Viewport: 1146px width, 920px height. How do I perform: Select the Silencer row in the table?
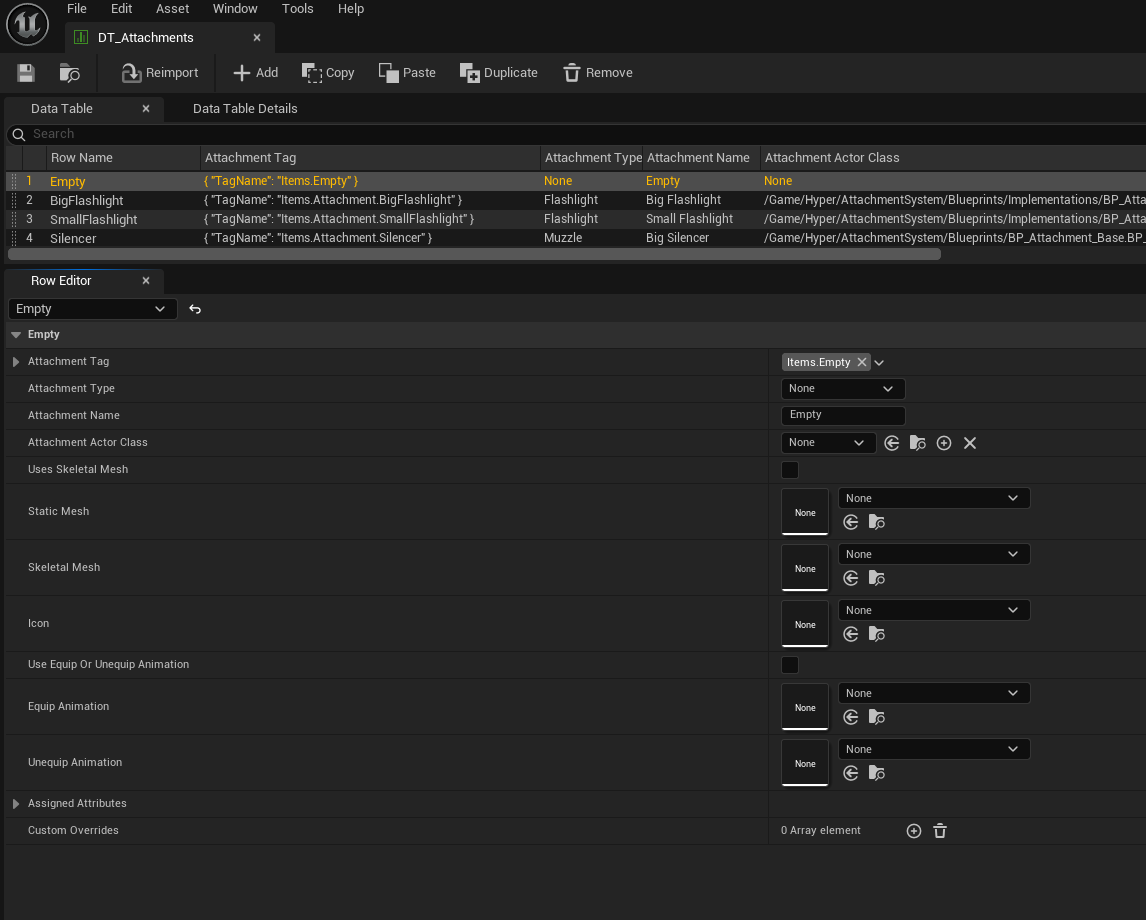pos(73,238)
